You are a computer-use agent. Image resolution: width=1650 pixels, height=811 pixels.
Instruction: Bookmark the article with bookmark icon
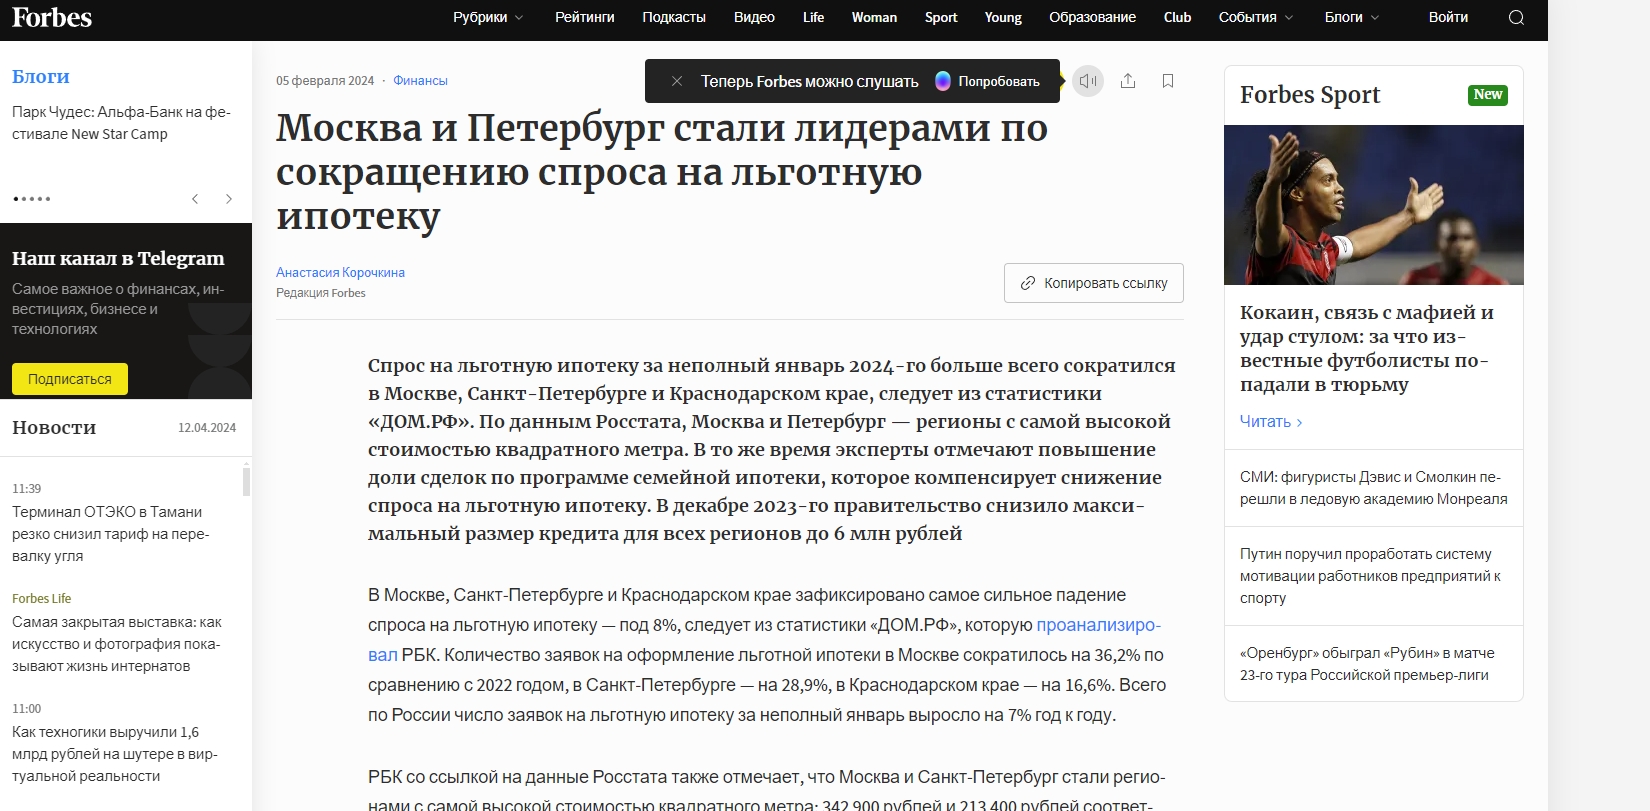(1168, 81)
